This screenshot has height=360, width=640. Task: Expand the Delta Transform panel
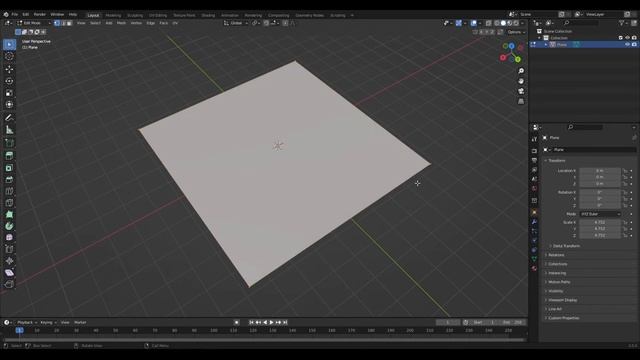(566, 246)
